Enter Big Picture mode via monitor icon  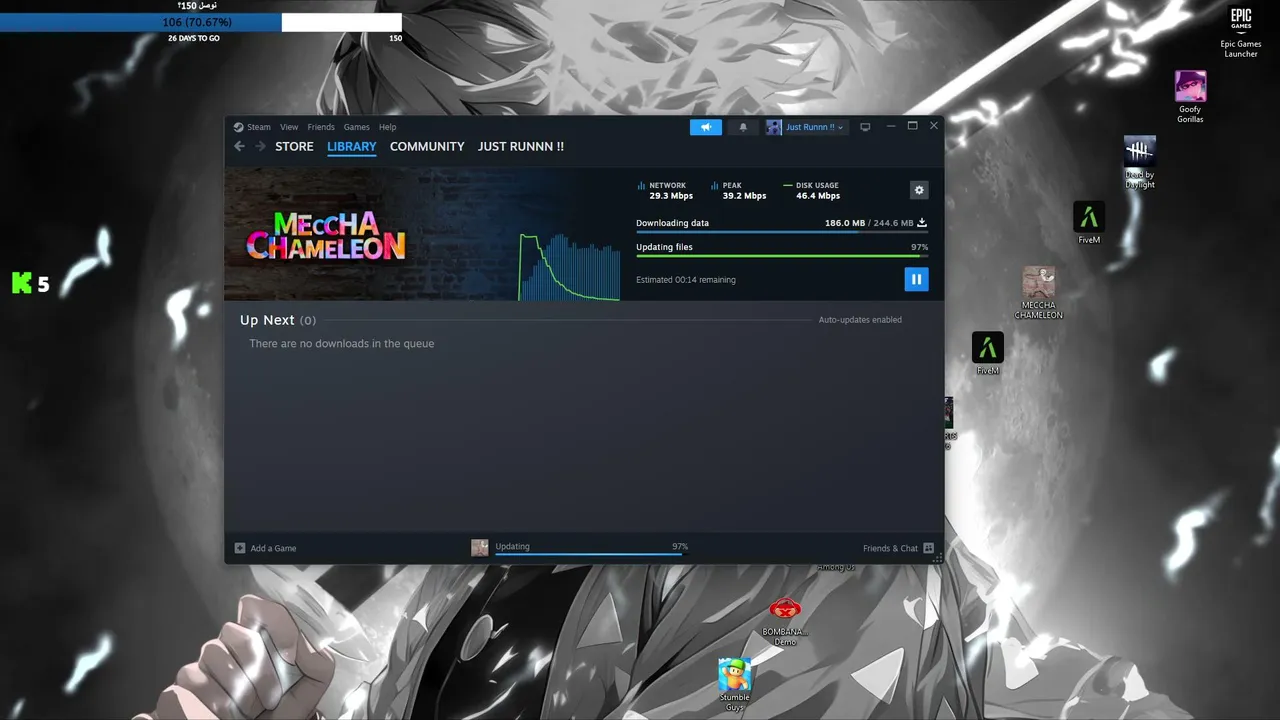tap(865, 127)
